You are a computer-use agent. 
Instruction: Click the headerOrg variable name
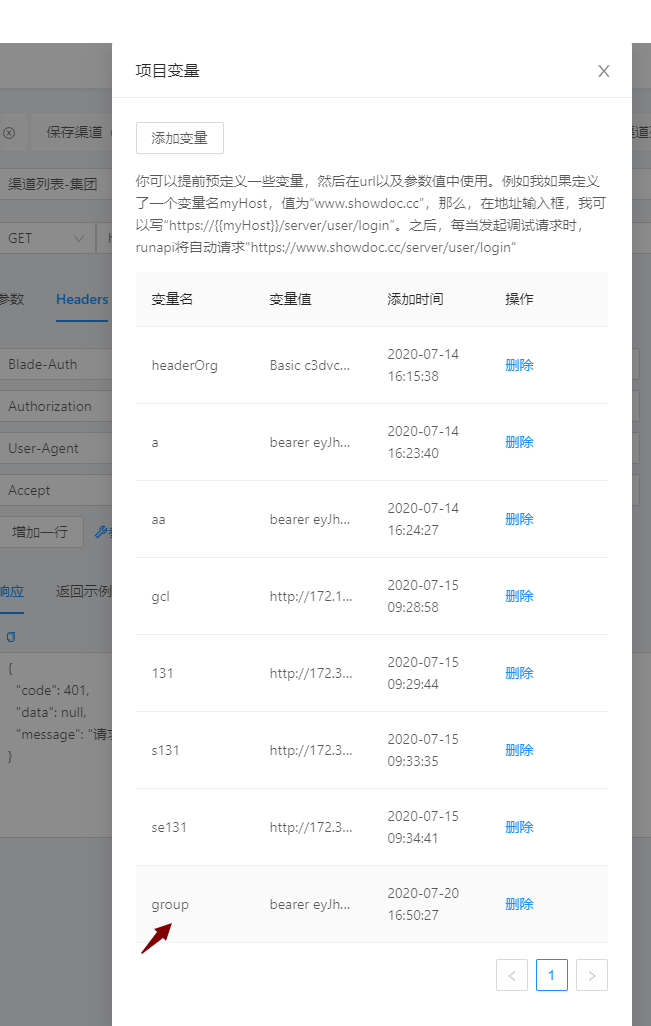coord(185,365)
